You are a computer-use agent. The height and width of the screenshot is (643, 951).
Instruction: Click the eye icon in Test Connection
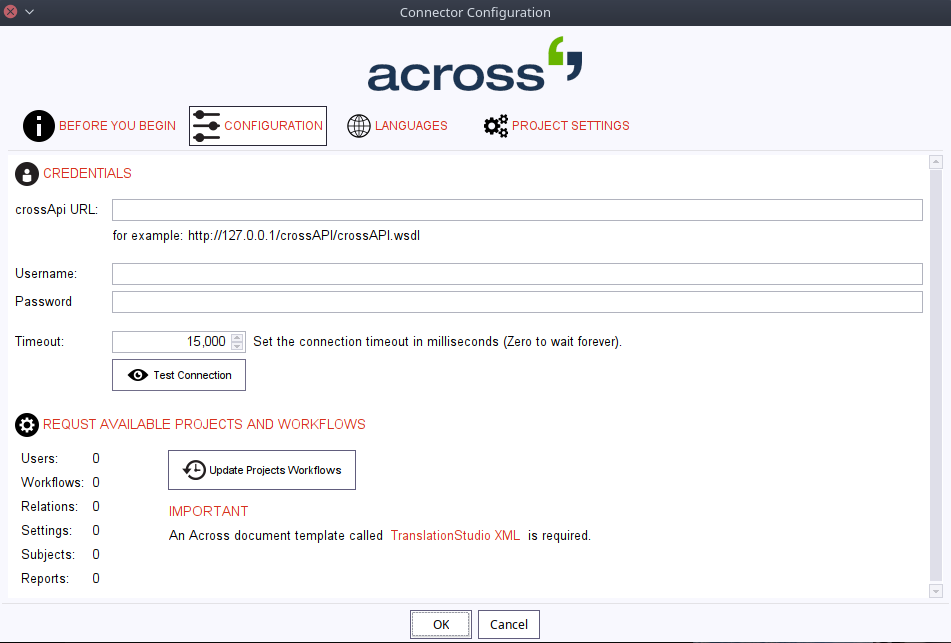tap(138, 375)
